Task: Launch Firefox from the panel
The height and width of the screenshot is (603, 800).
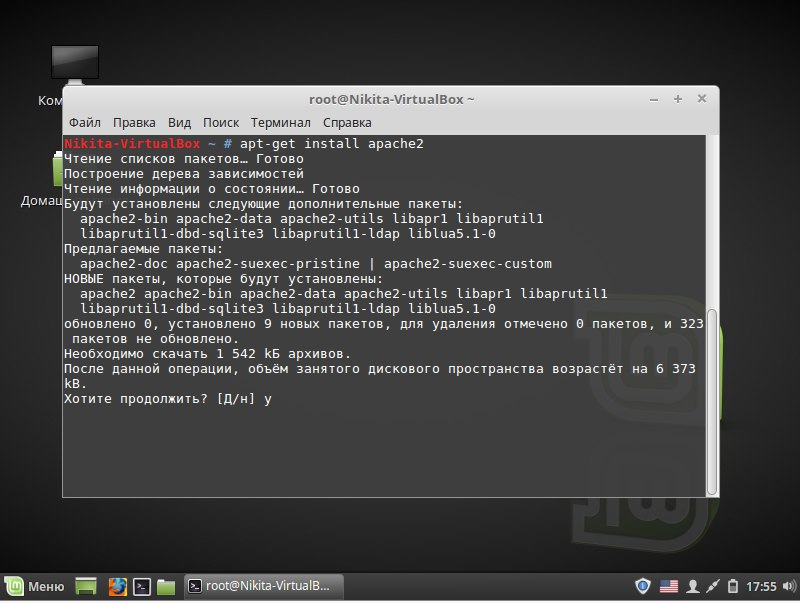Action: click(x=117, y=586)
